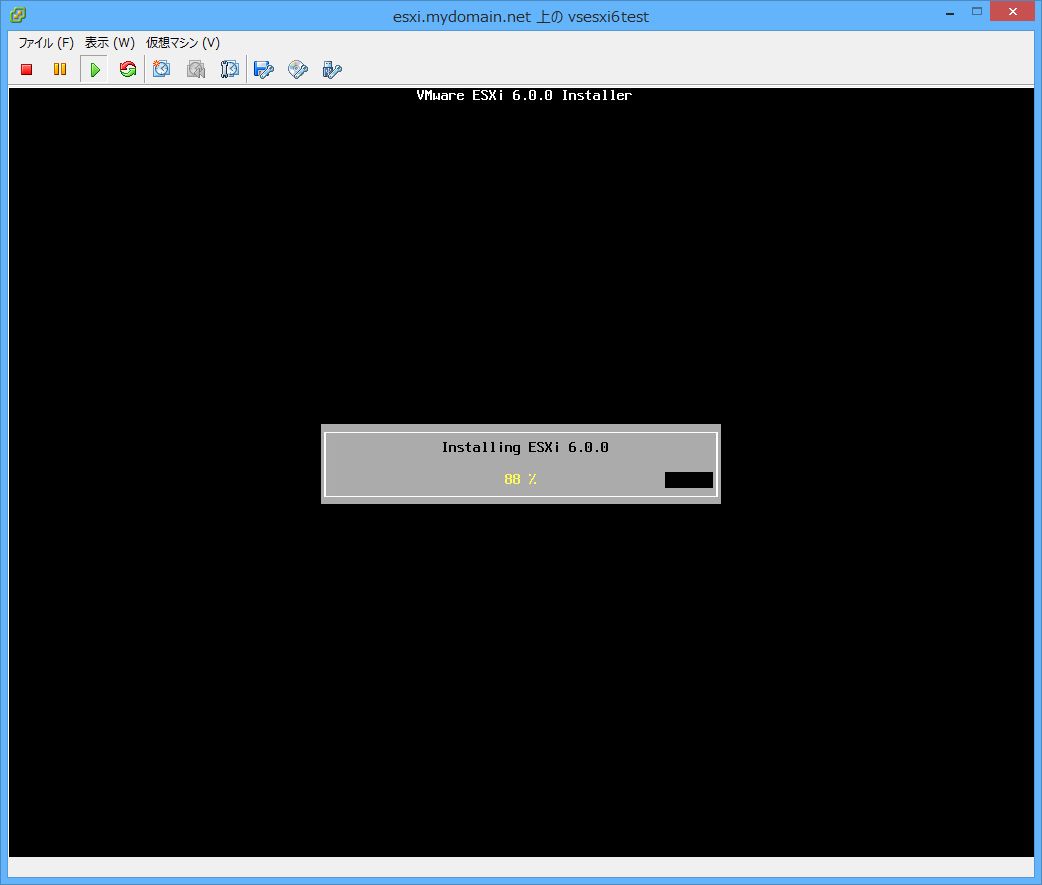Click the USB device connection icon
Screen dimensions: 1042x885
click(x=332, y=69)
